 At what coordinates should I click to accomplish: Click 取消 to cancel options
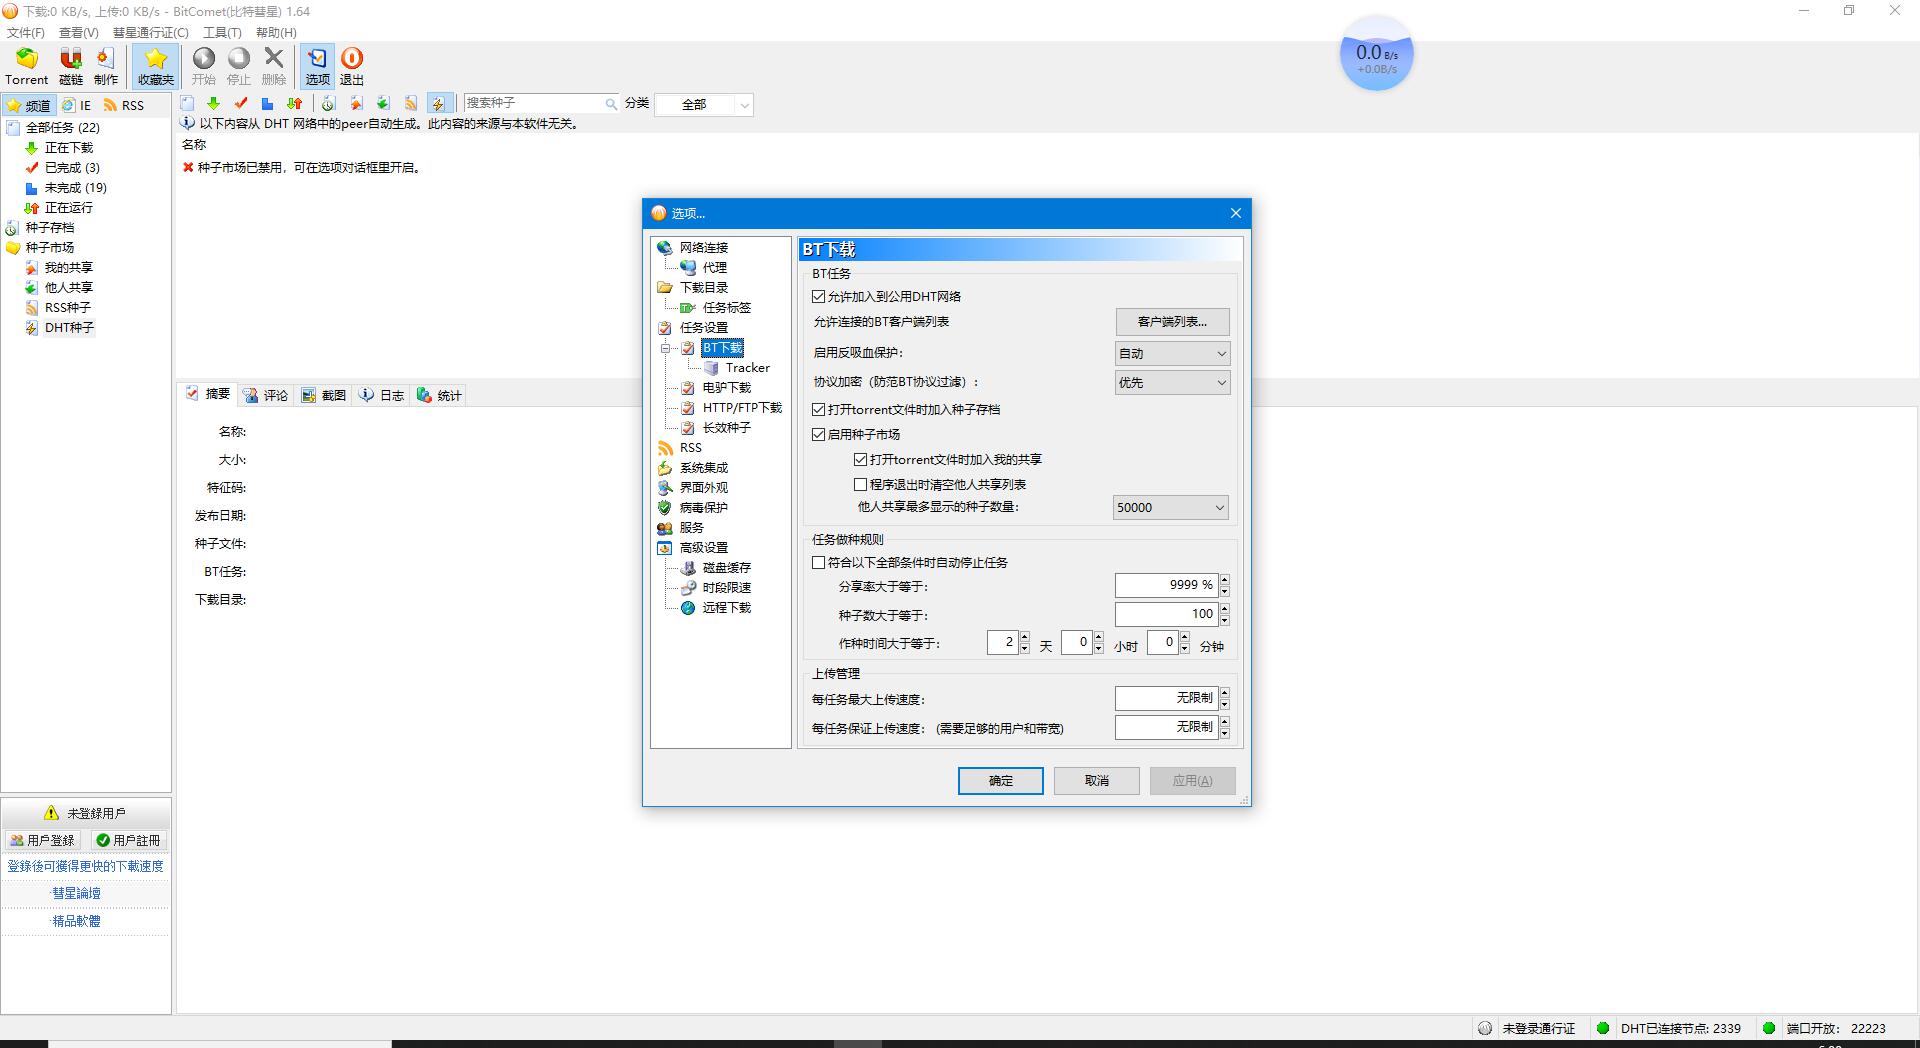[1096, 781]
